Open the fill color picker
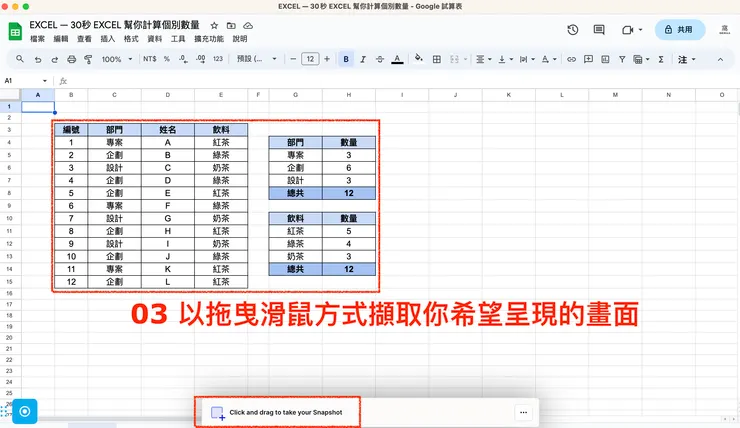The height and width of the screenshot is (428, 740). point(419,59)
